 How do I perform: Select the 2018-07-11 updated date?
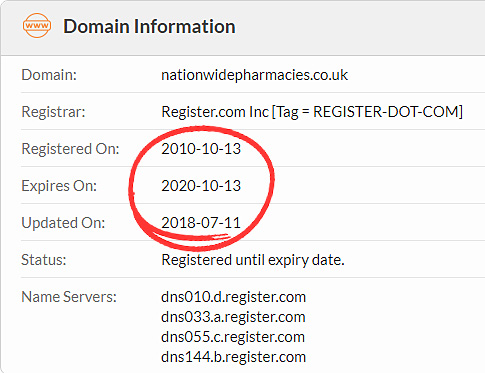[x=201, y=223]
